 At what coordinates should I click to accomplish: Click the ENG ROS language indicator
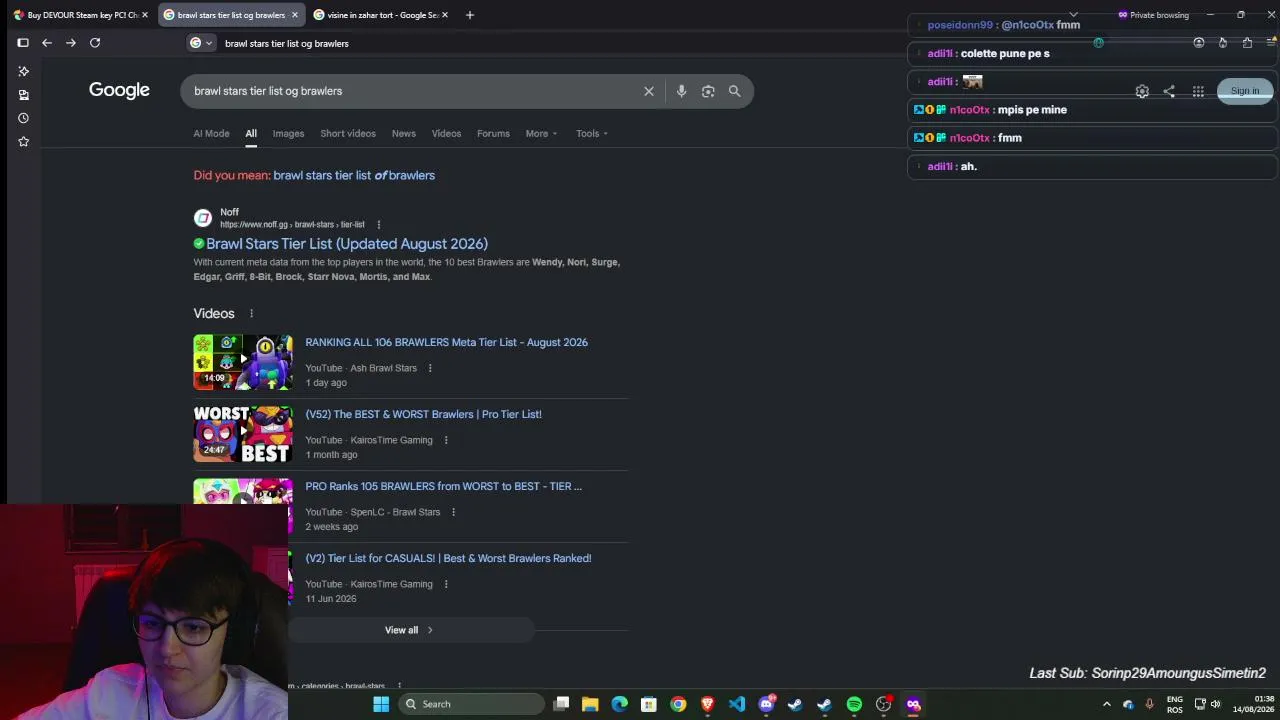[1175, 704]
